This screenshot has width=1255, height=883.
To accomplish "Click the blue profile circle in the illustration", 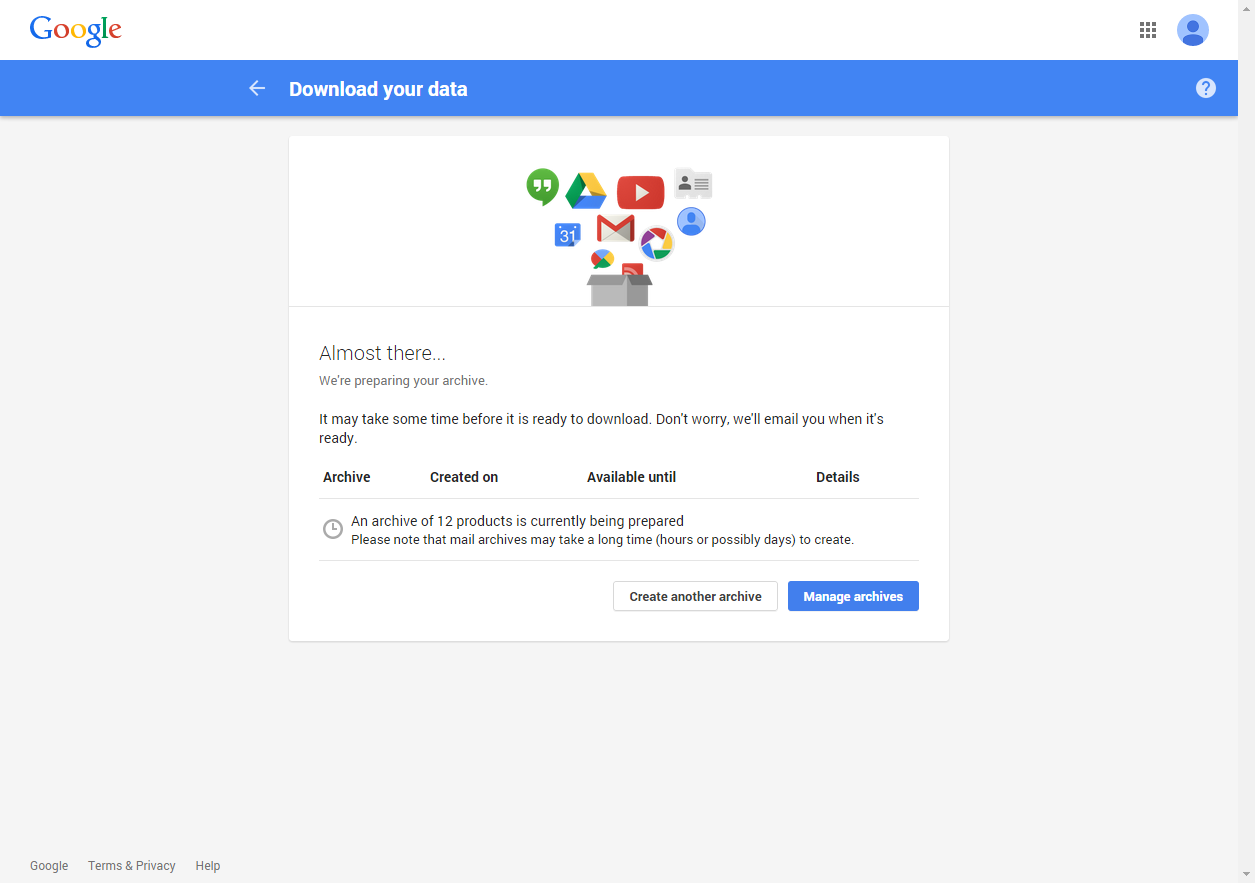I will click(x=691, y=221).
